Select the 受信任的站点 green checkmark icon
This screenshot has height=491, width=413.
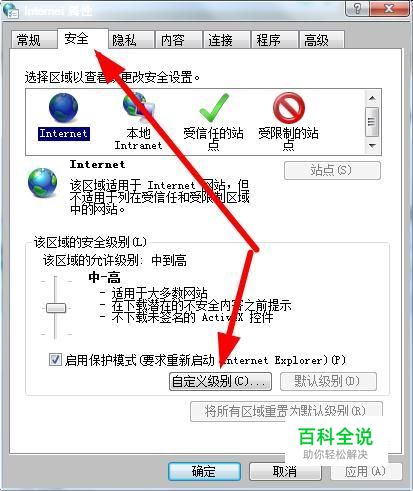[213, 107]
